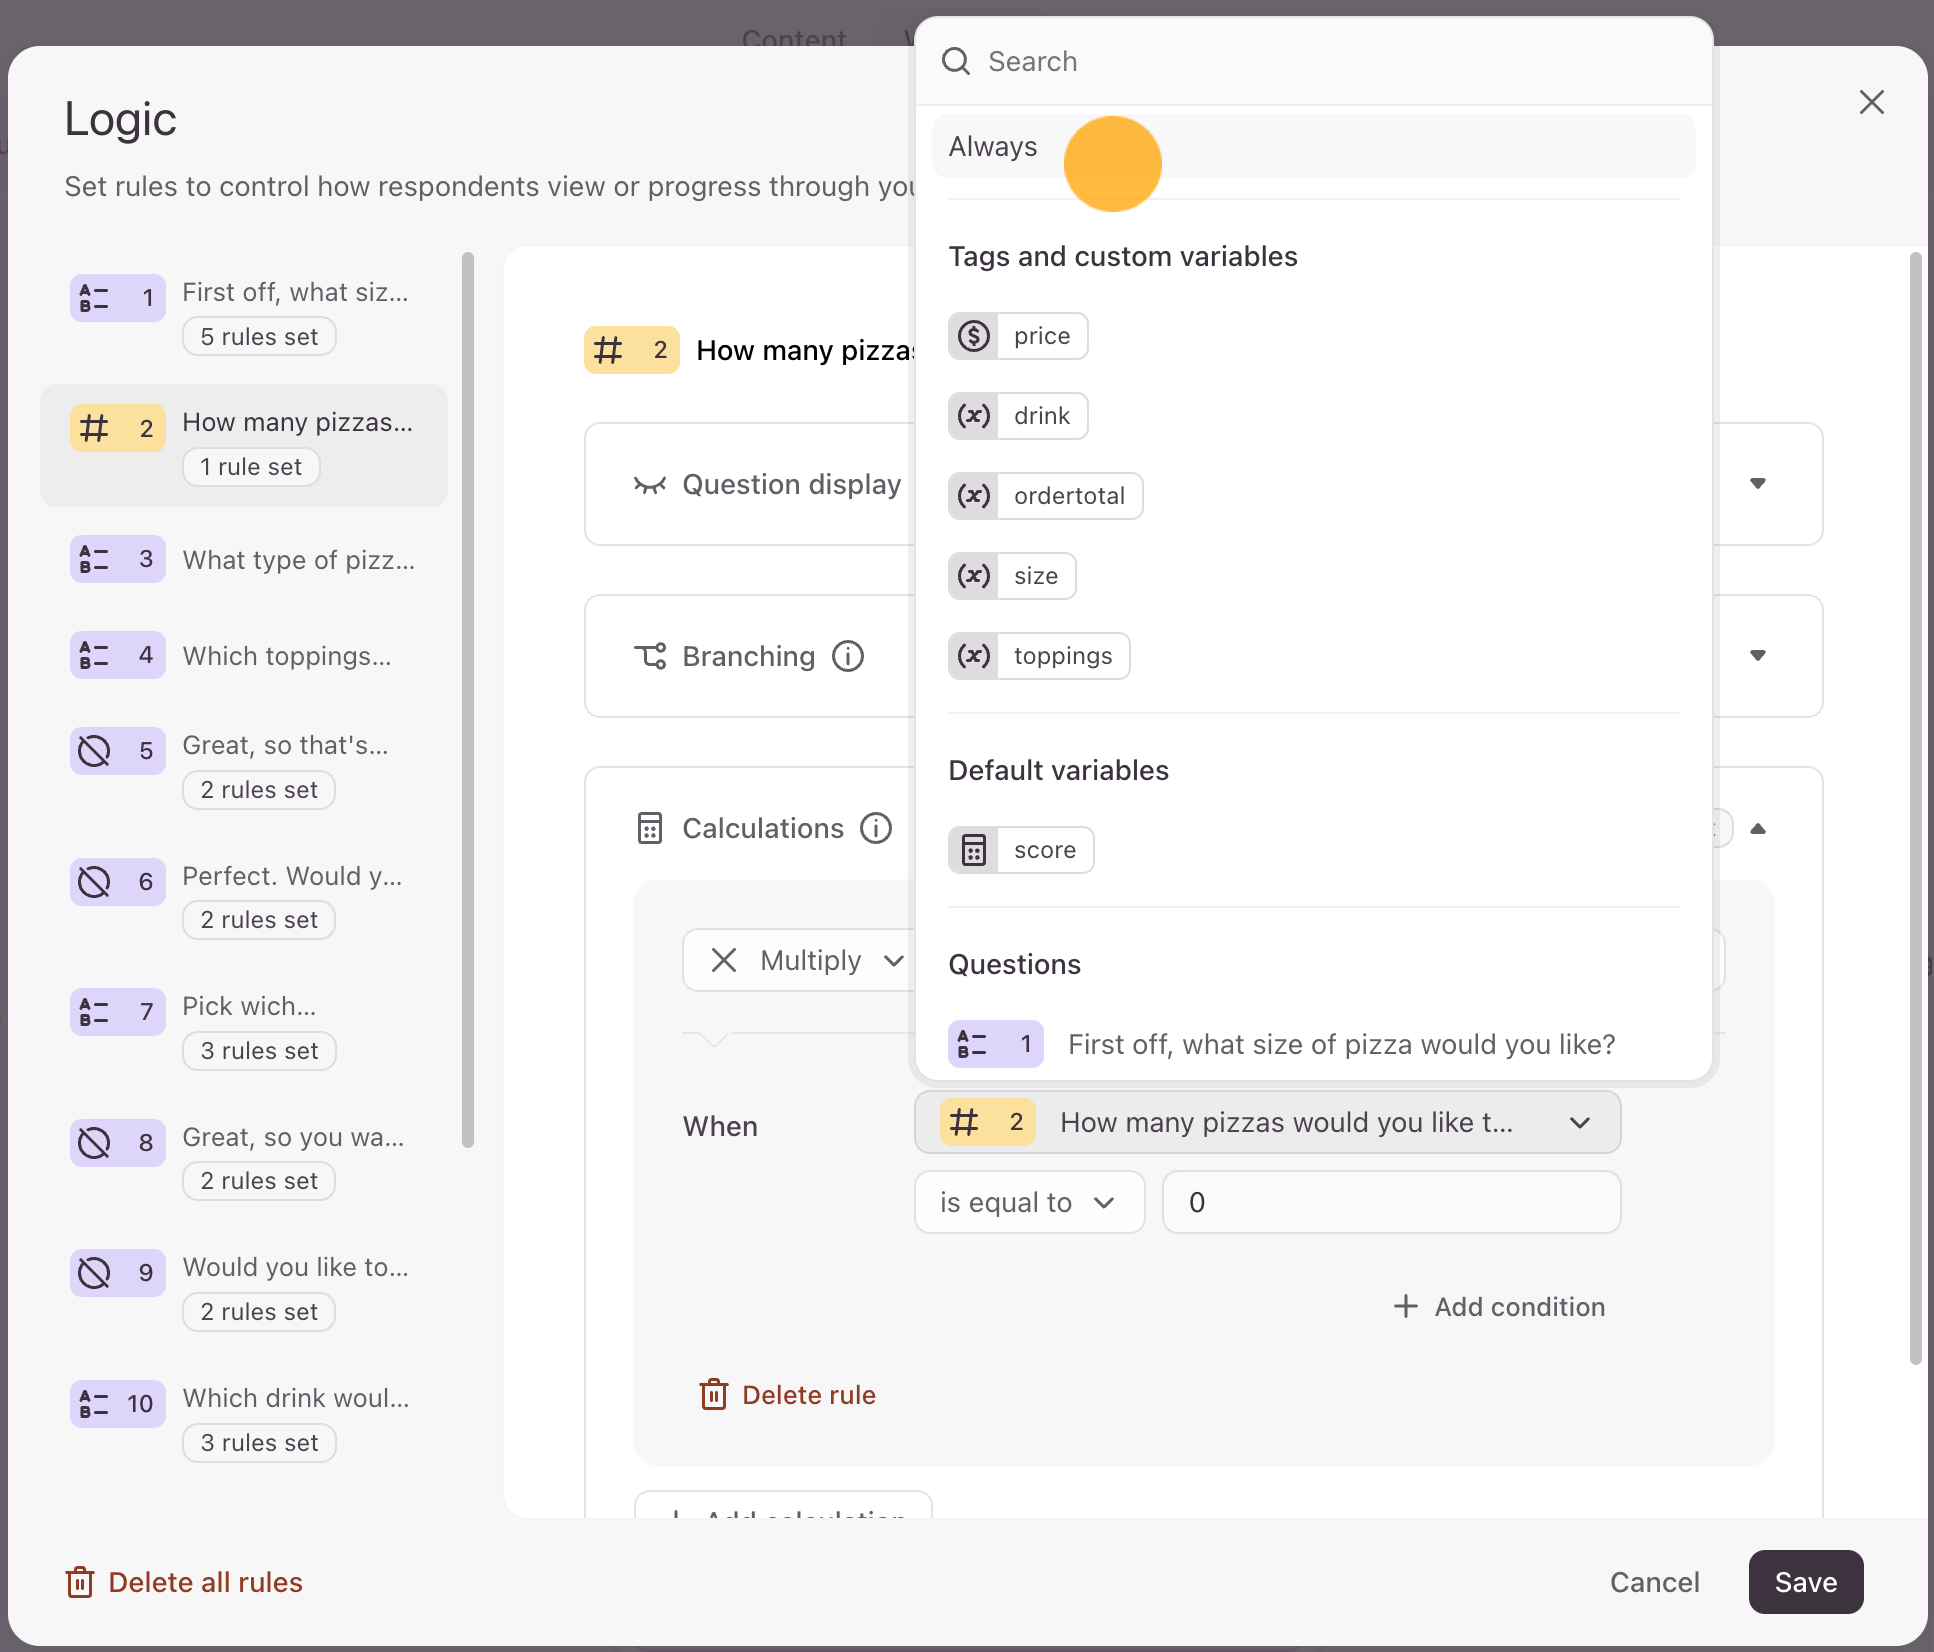1934x1652 pixels.
Task: Expand the Branching section arrow
Action: tap(1758, 656)
